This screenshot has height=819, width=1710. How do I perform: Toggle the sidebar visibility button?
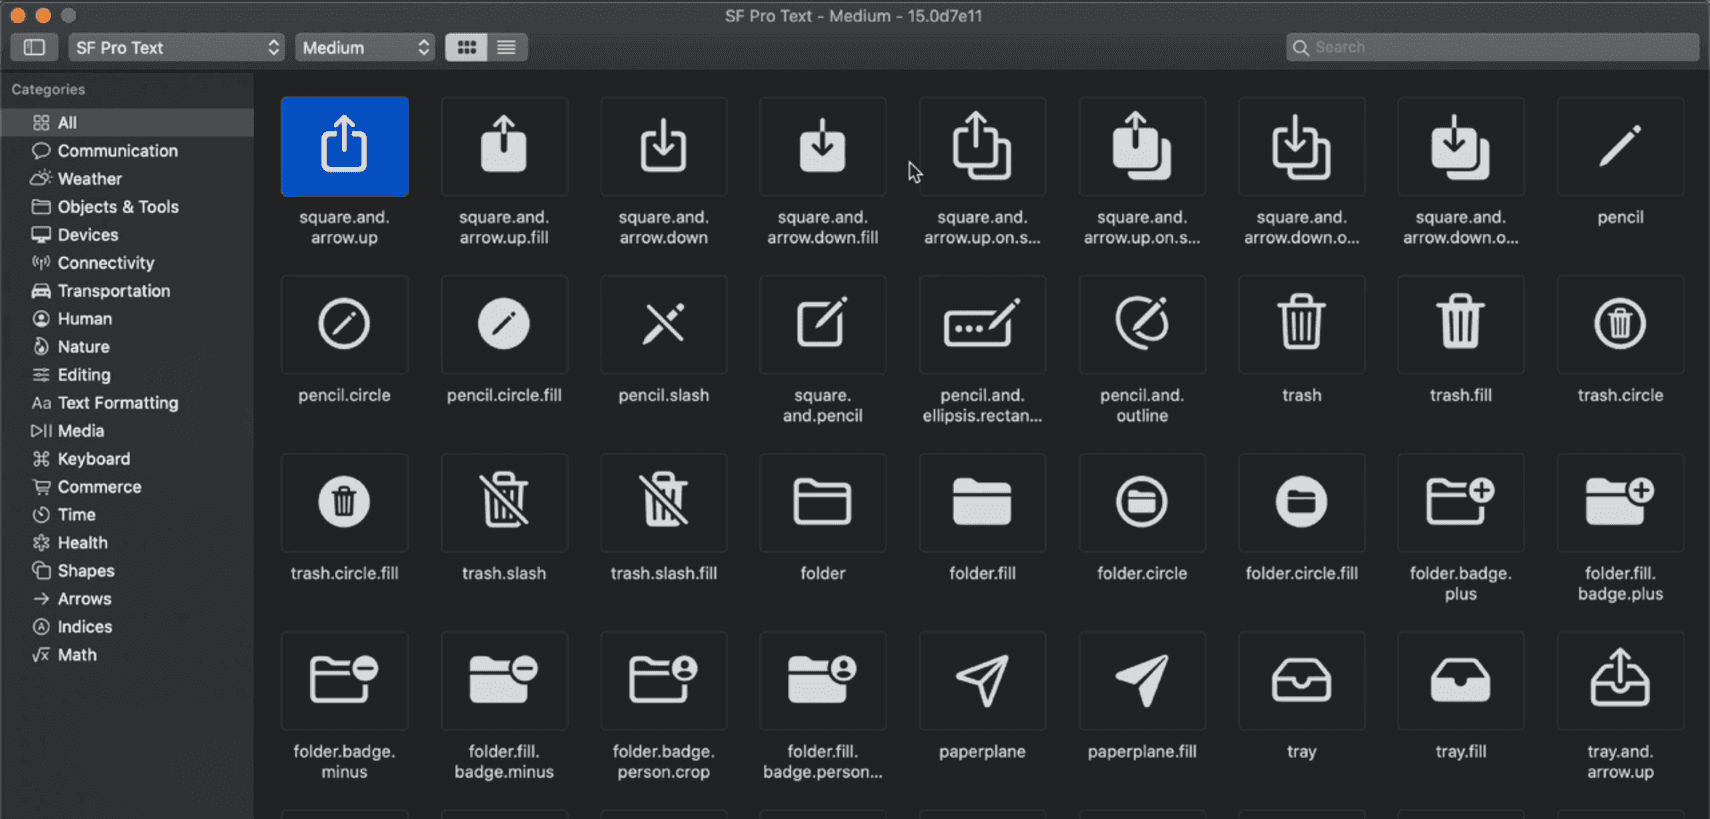tap(34, 47)
